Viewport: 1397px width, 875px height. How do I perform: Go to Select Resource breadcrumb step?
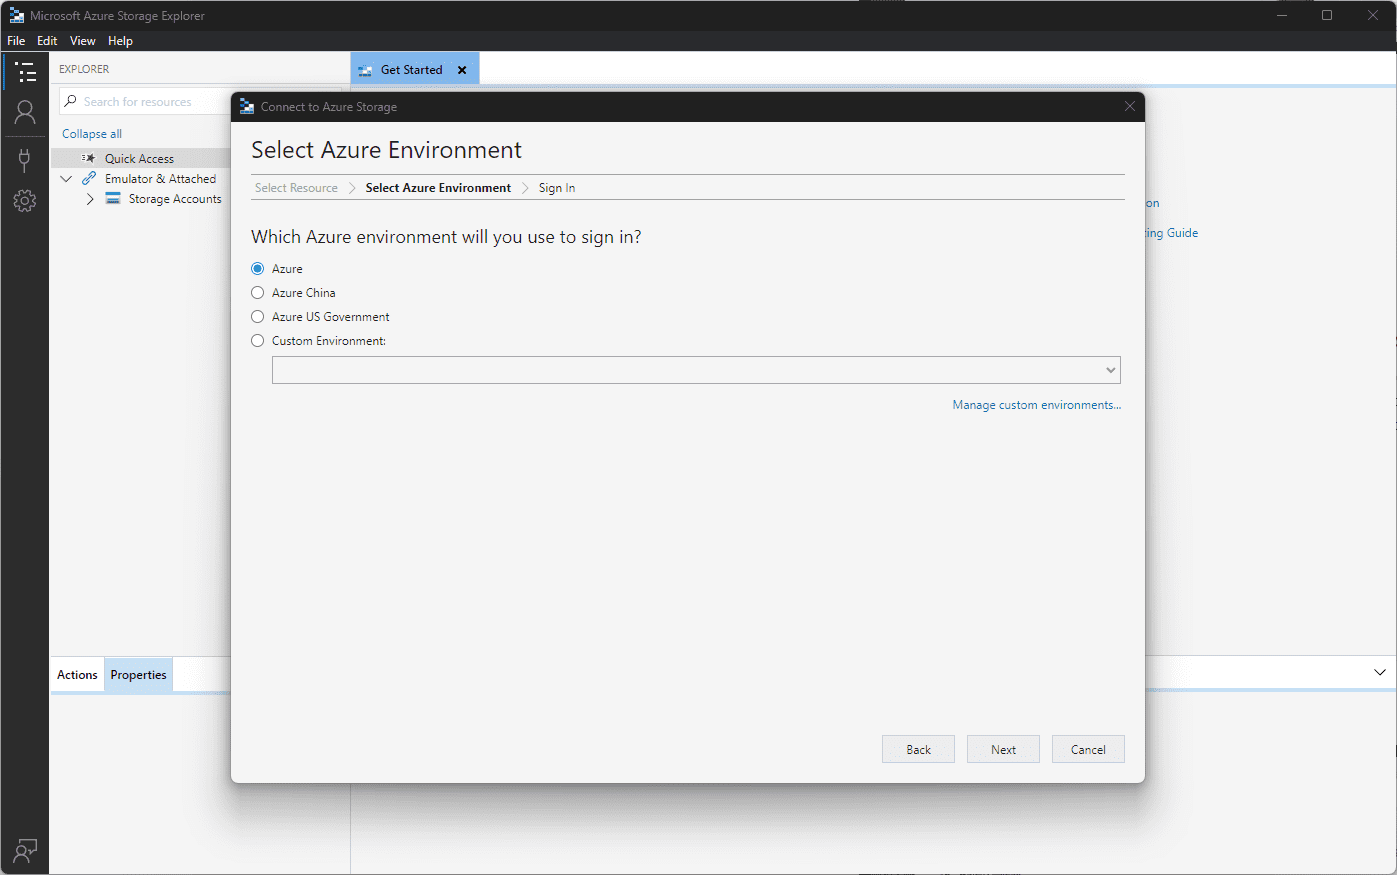(296, 188)
